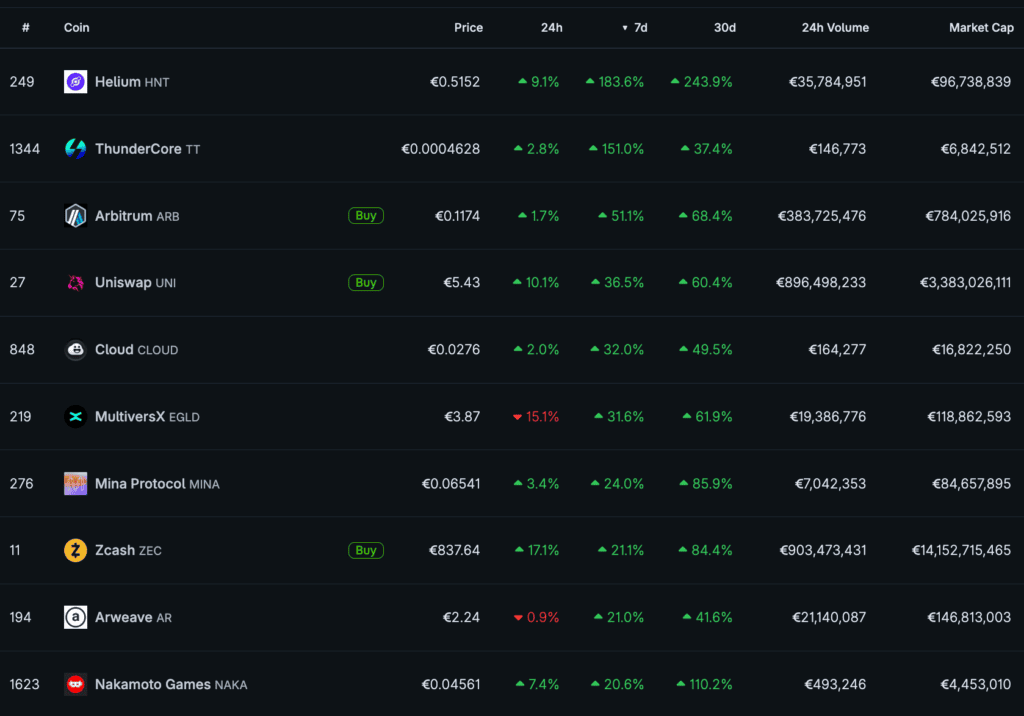Screen dimensions: 1024x716
Task: Click the Helium coin logo icon
Action: click(75, 82)
